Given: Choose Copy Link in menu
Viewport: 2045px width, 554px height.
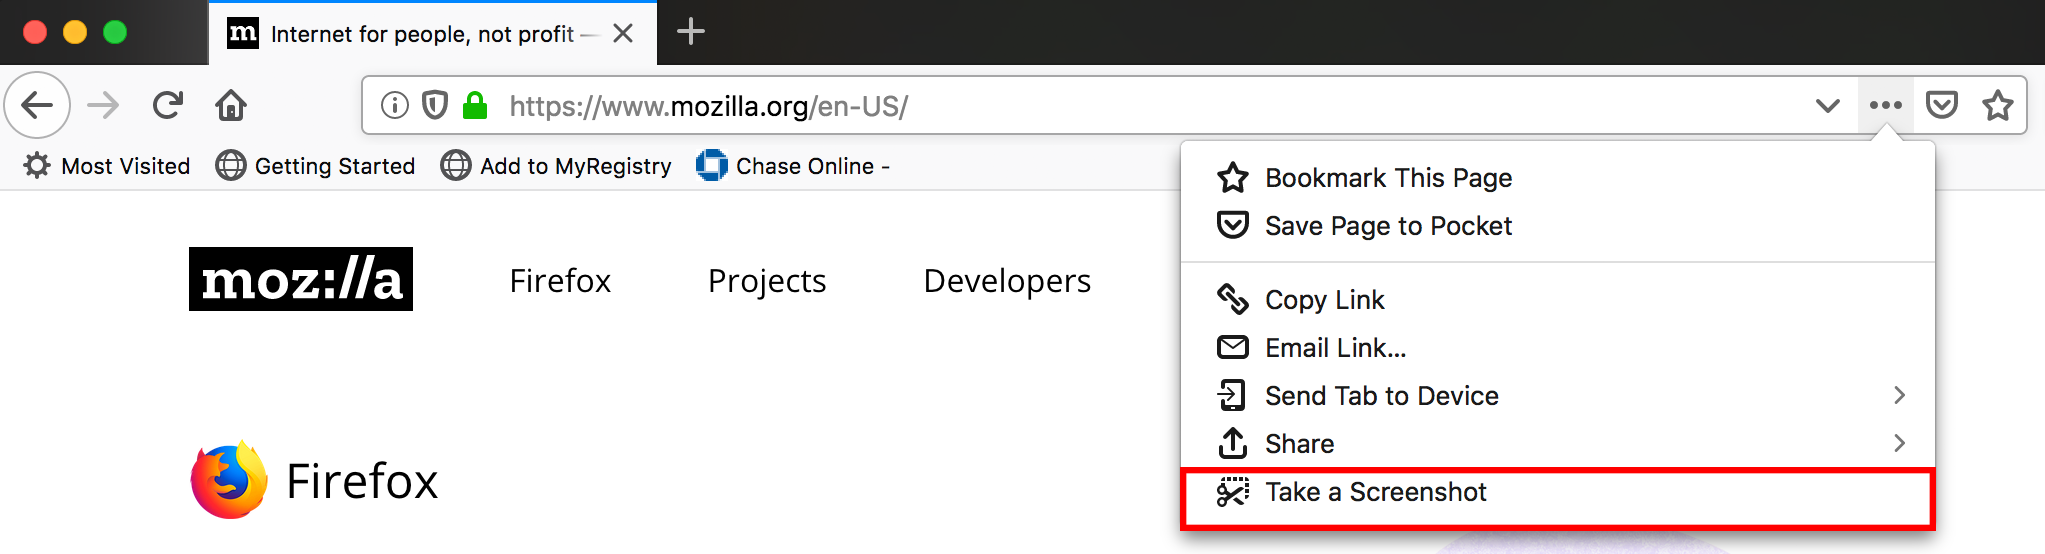Looking at the screenshot, I should [1558, 300].
